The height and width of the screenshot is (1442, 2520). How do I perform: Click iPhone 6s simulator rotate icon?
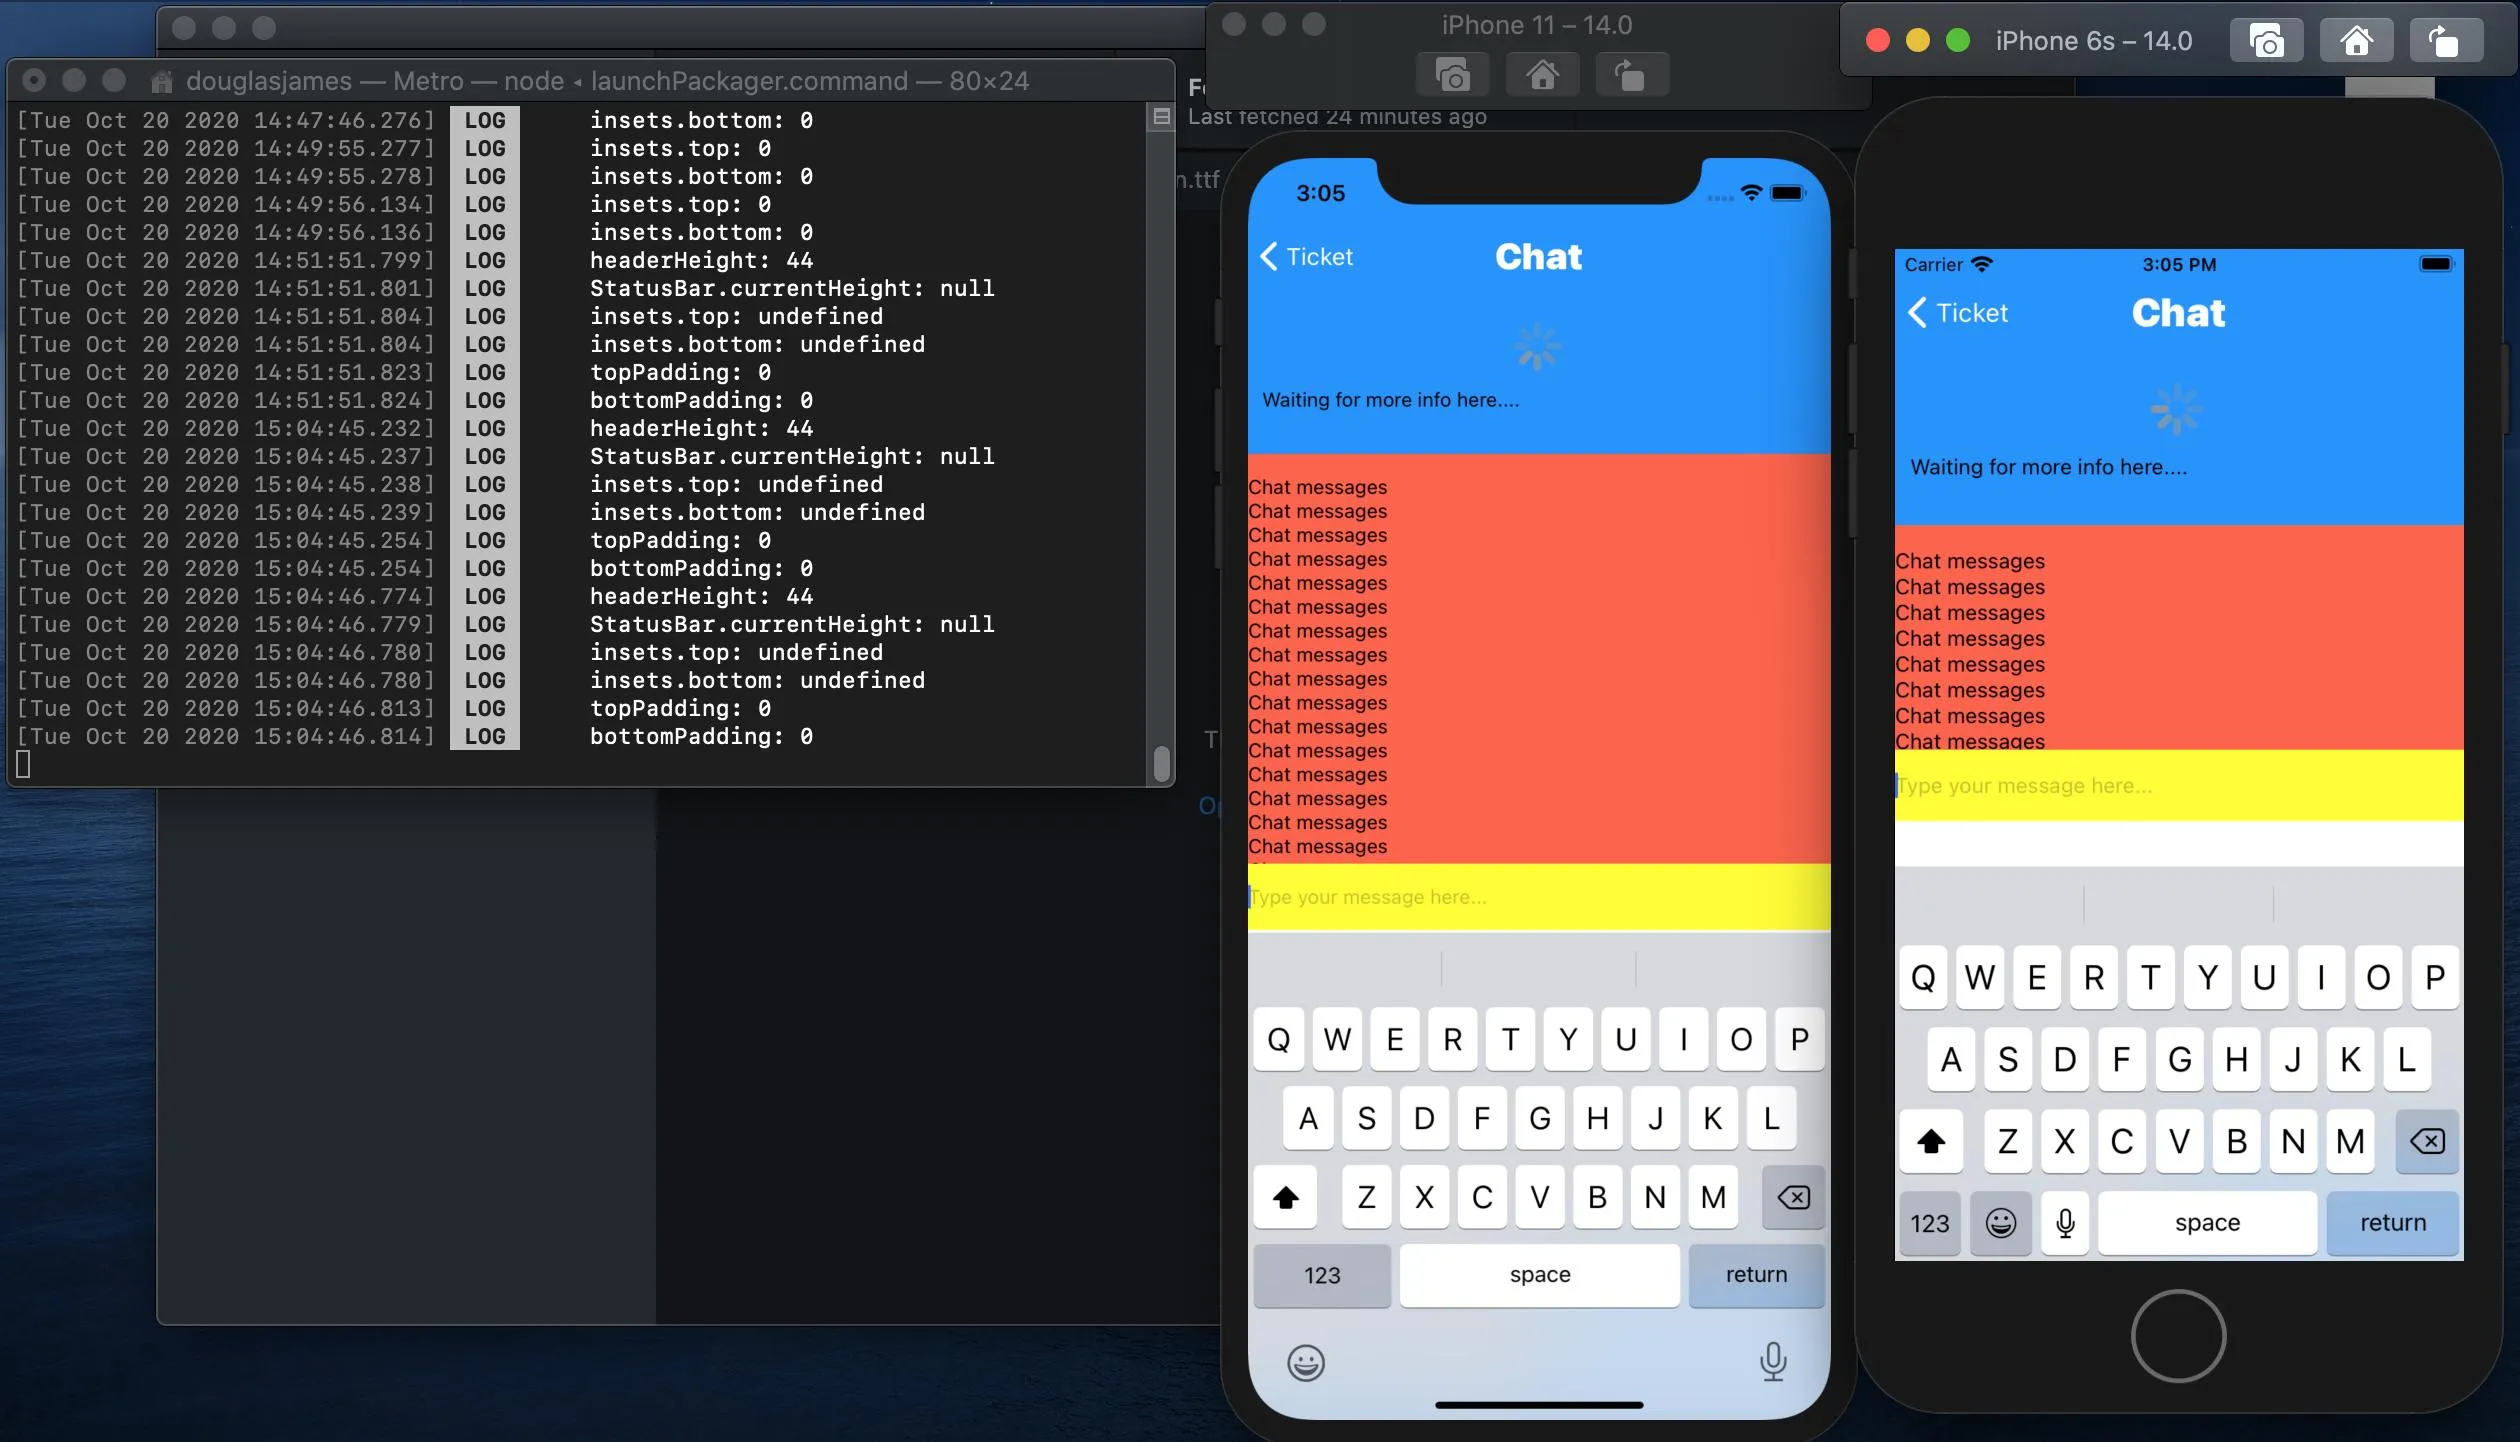coord(2445,41)
